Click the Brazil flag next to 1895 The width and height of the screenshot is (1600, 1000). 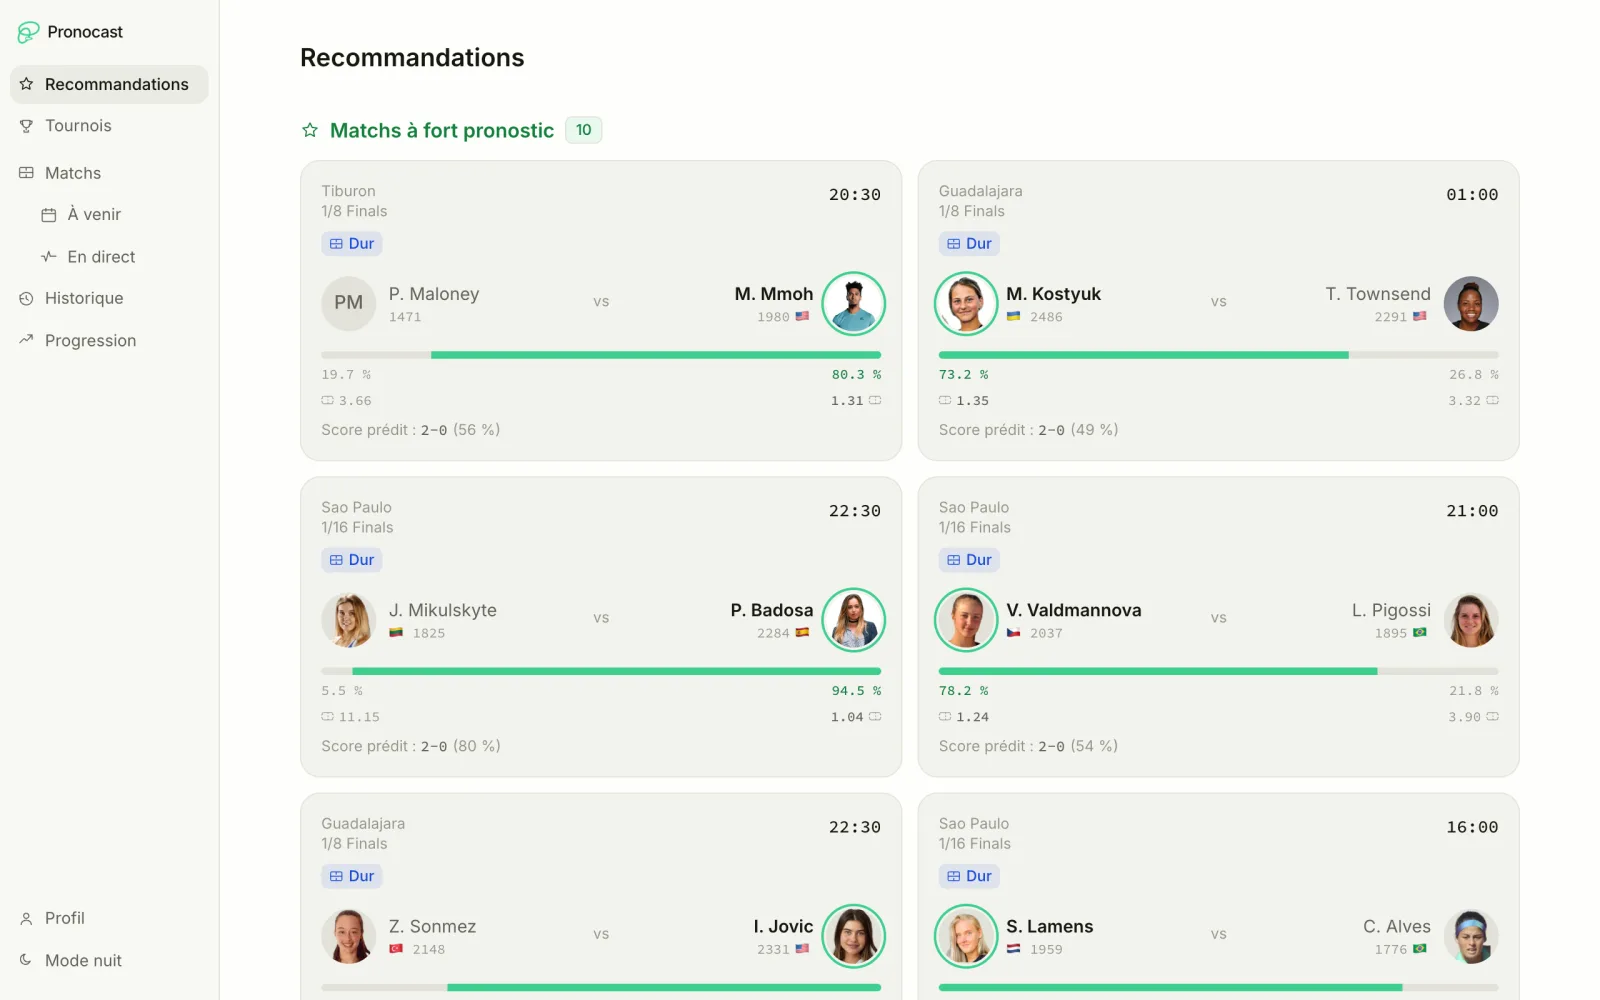click(1420, 633)
